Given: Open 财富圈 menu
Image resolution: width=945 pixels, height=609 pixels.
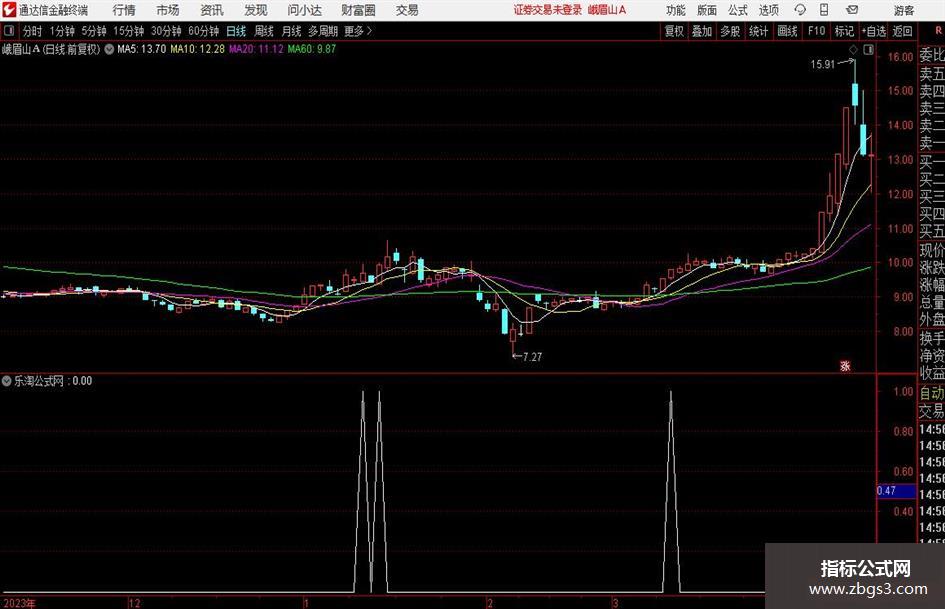Looking at the screenshot, I should coord(358,10).
